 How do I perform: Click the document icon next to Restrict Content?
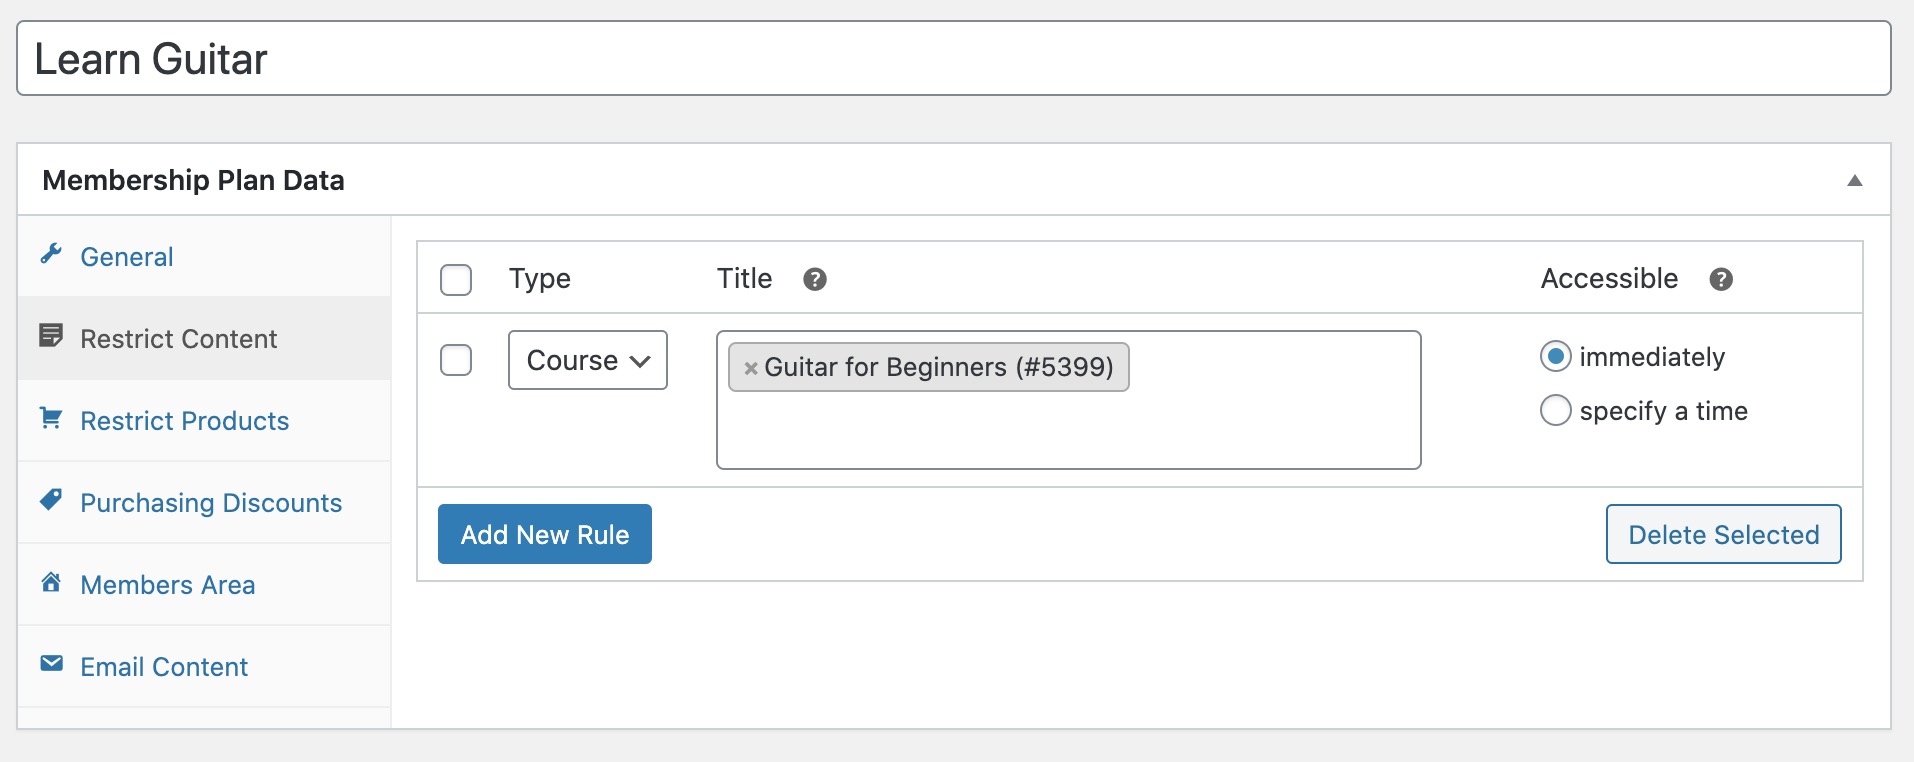pyautogui.click(x=53, y=337)
